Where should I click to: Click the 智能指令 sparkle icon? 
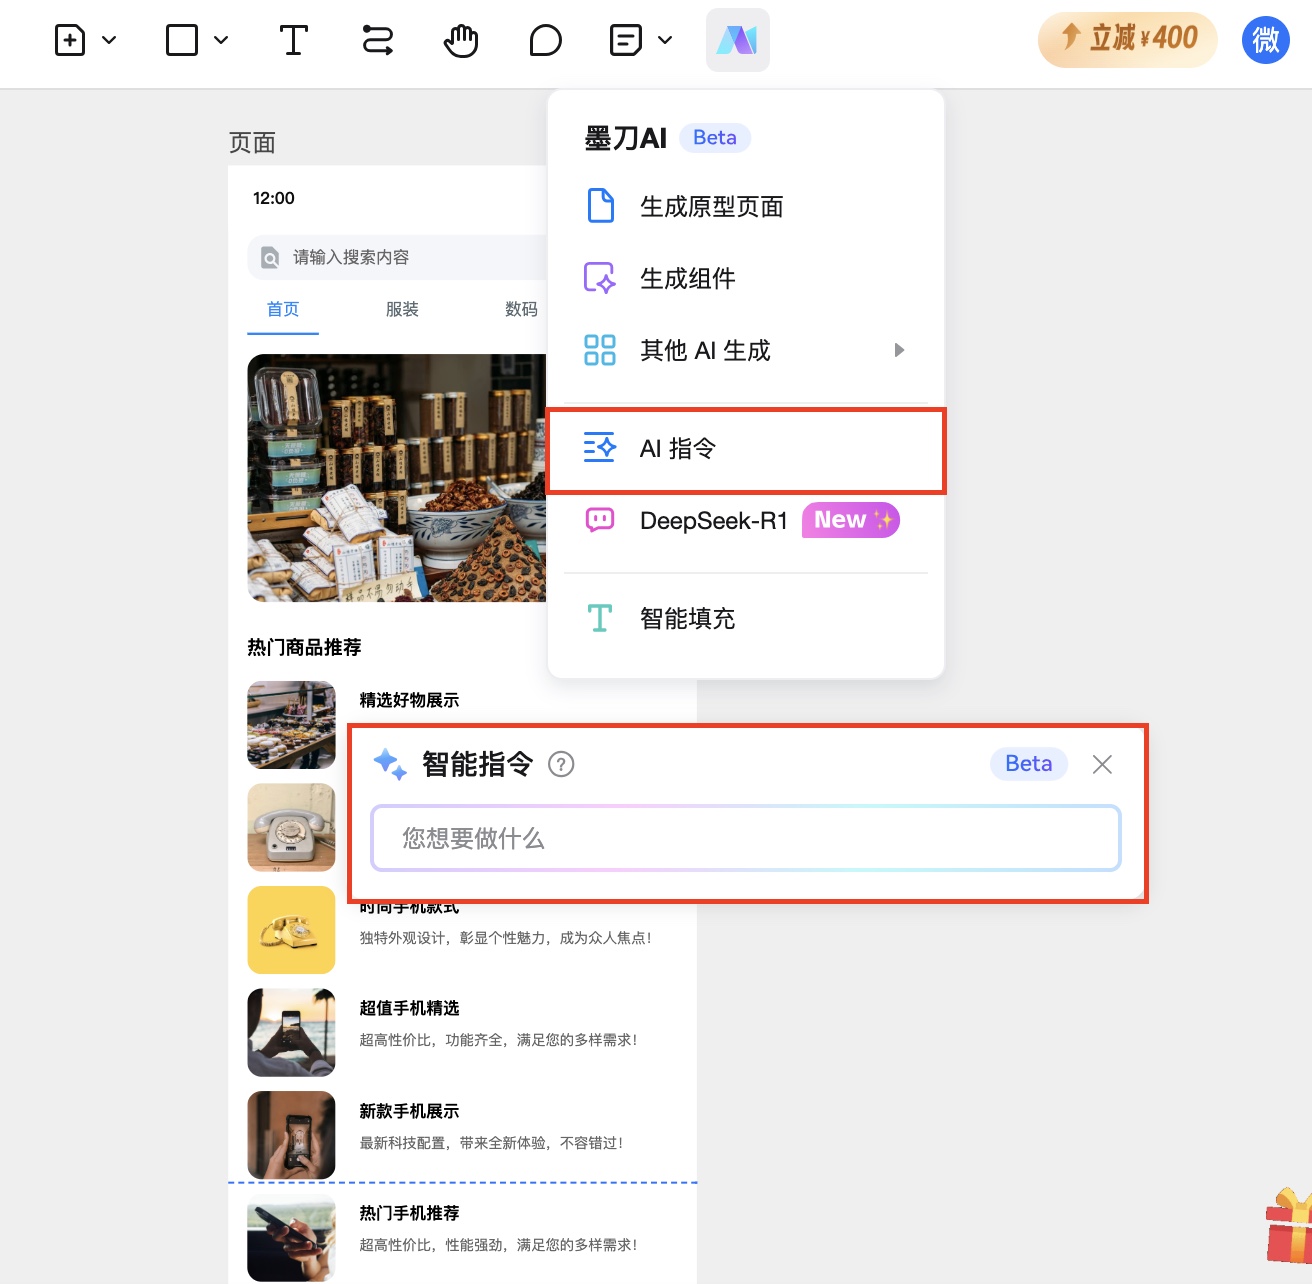(390, 764)
